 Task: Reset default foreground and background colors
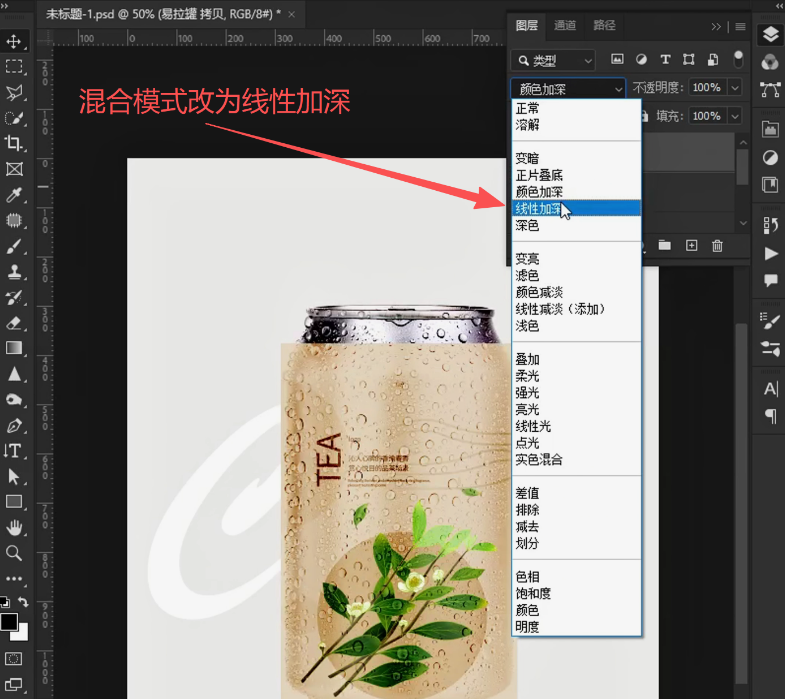(x=5, y=601)
